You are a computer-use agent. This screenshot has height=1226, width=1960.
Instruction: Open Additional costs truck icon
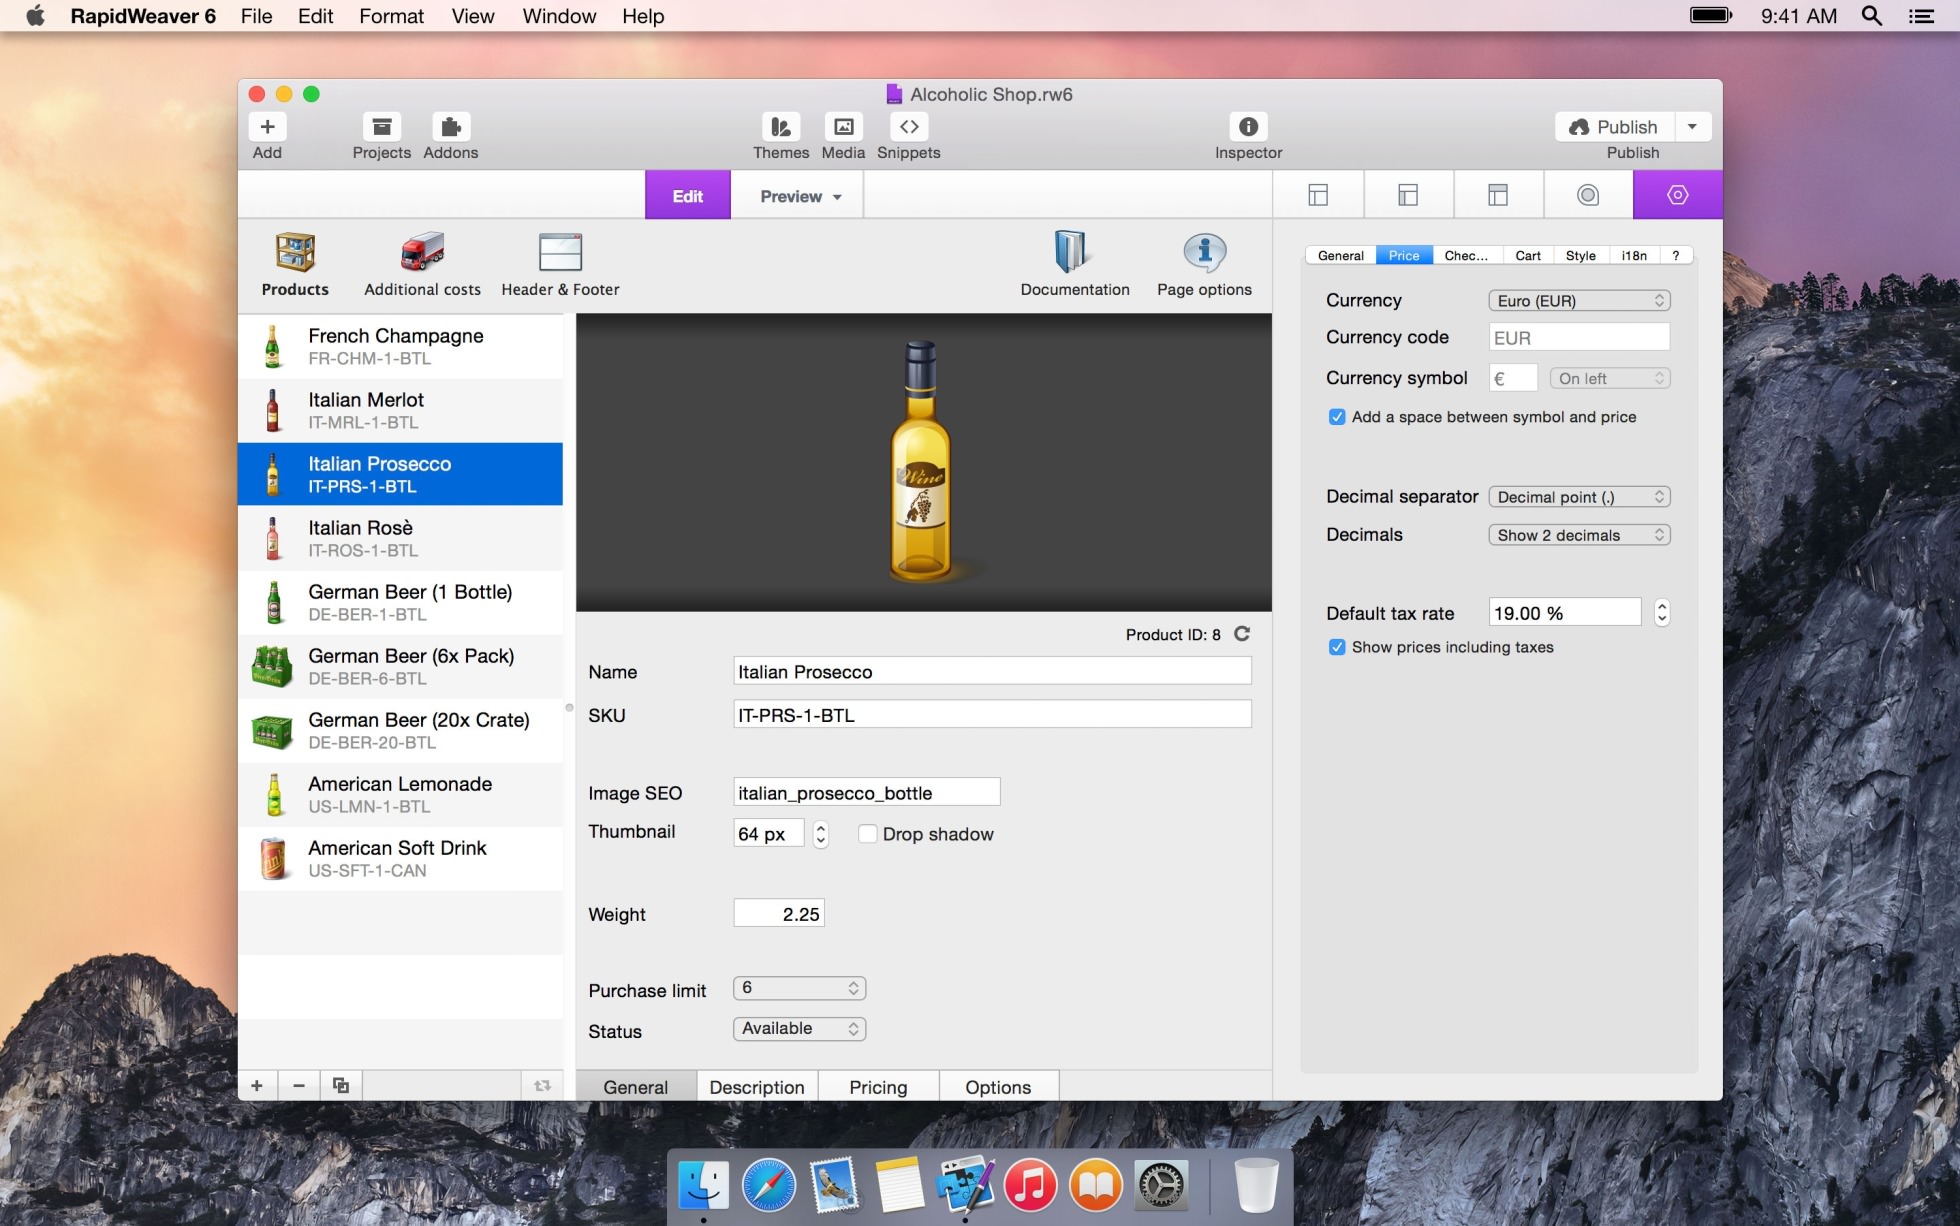coord(422,252)
